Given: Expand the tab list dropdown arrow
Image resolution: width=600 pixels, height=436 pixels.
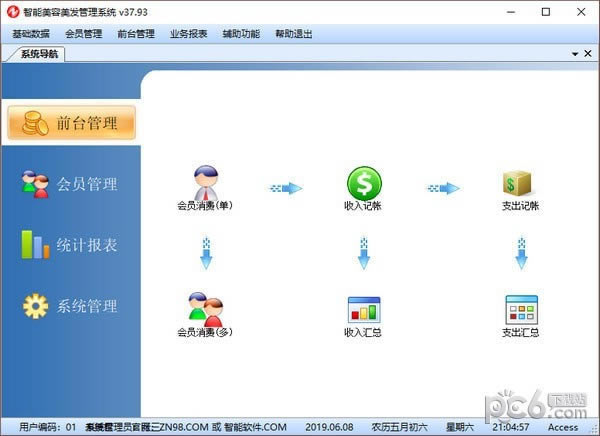Looking at the screenshot, I should tap(575, 54).
